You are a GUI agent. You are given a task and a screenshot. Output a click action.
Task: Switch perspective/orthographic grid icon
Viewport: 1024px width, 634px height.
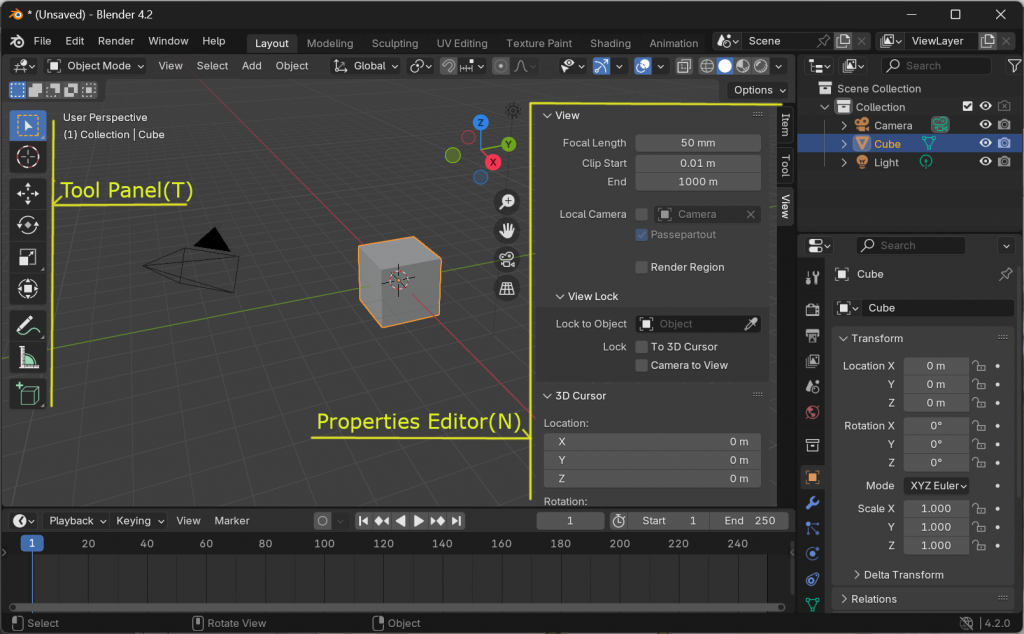pyautogui.click(x=507, y=288)
